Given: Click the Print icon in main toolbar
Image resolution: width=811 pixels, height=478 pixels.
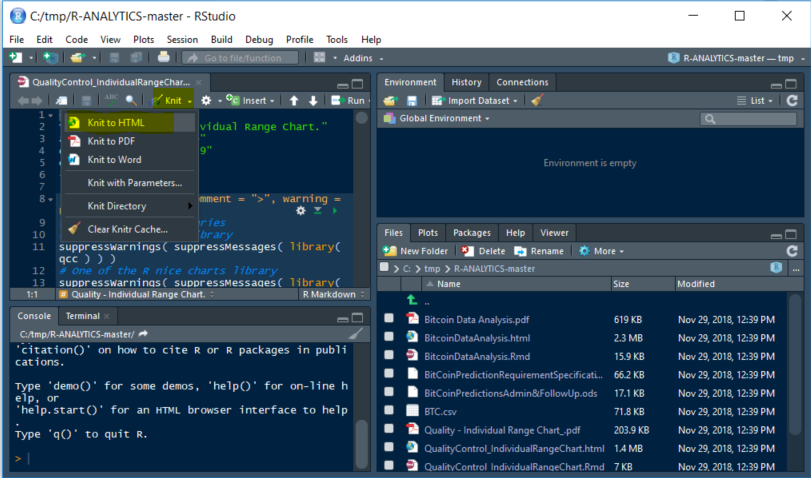Looking at the screenshot, I should (163, 57).
